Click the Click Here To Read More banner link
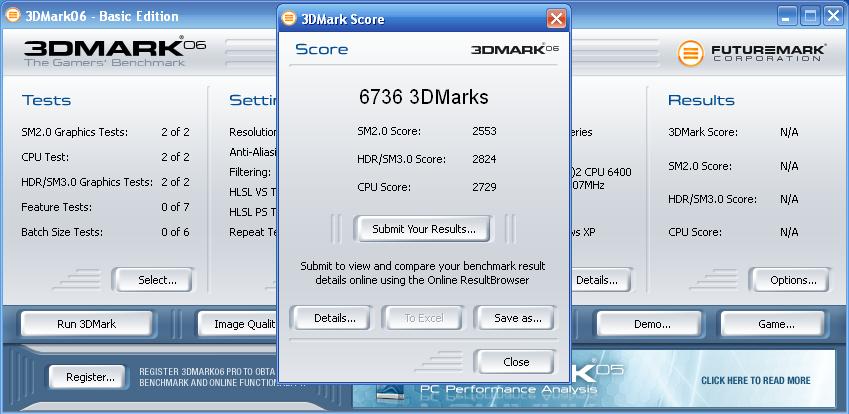This screenshot has height=414, width=849. [x=755, y=380]
